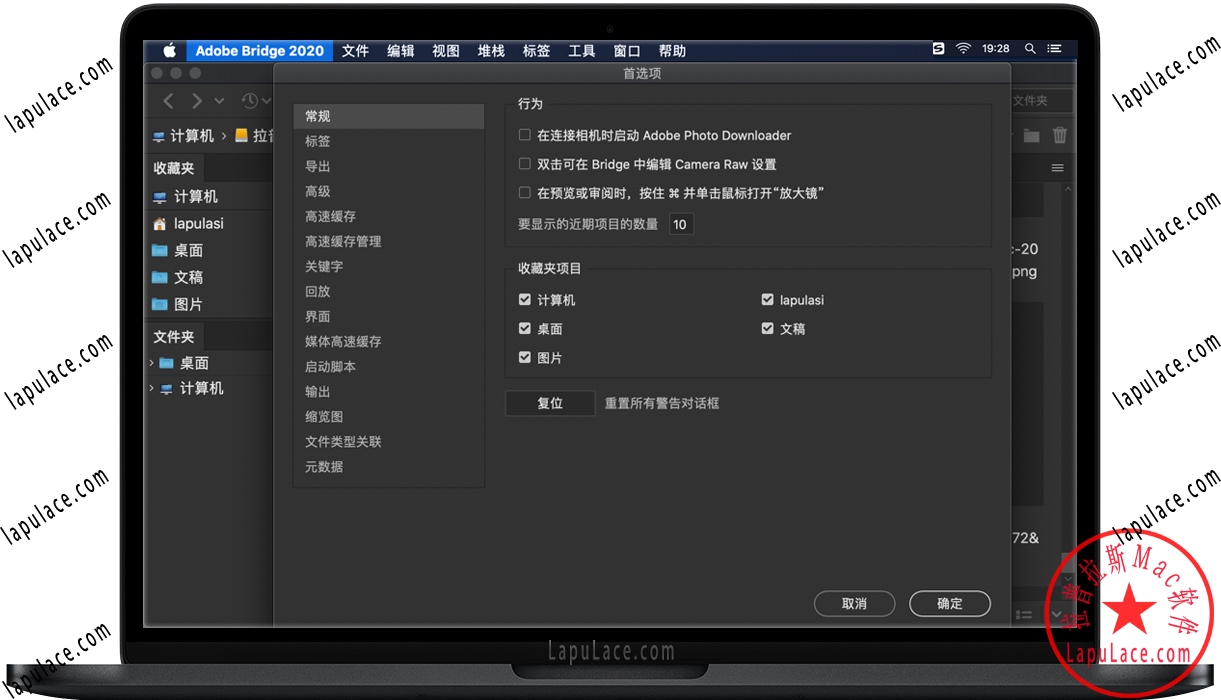
Task: Open the panel options hamburger menu icon
Action: 1058,168
